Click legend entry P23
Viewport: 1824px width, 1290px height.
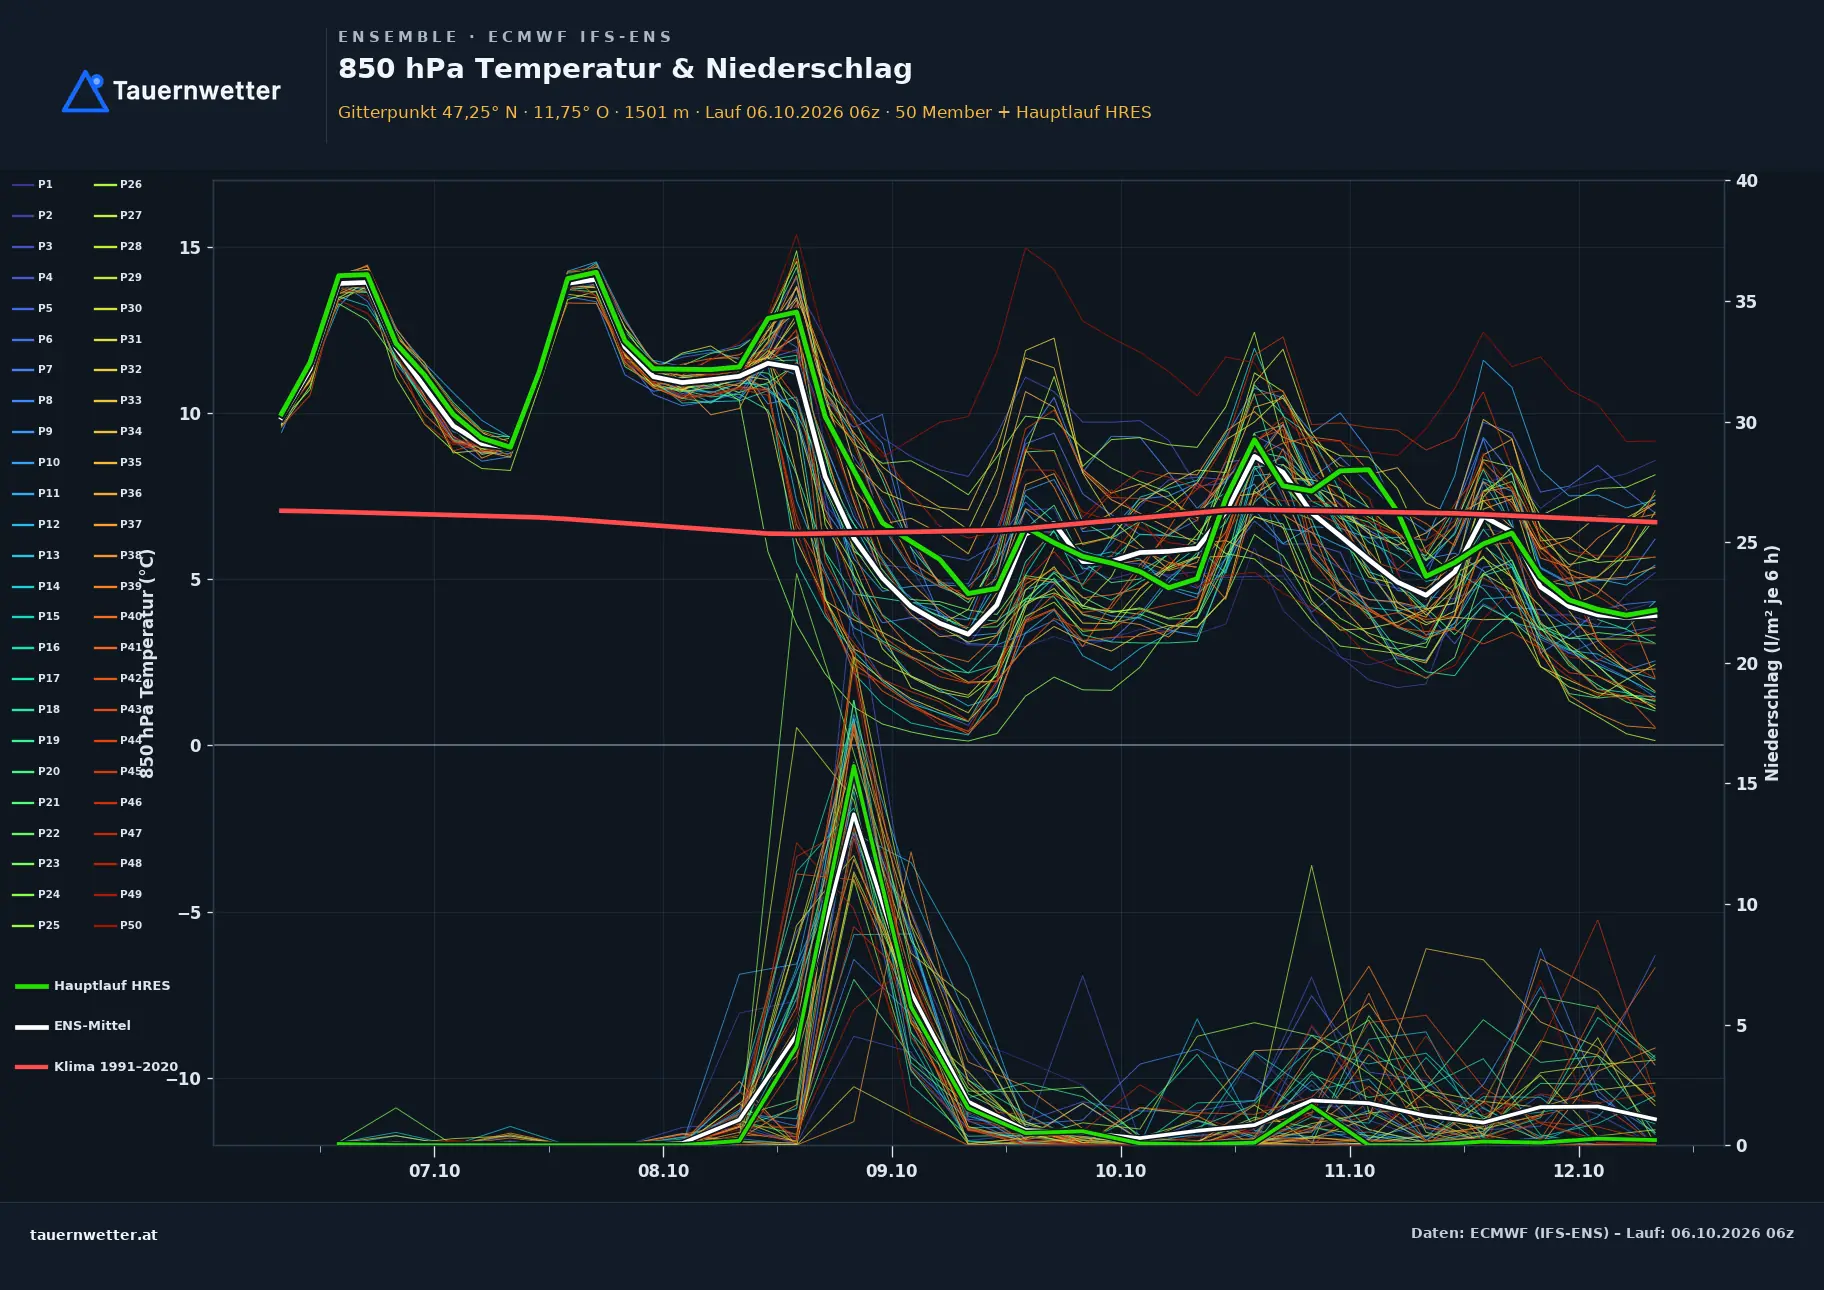click(36, 864)
